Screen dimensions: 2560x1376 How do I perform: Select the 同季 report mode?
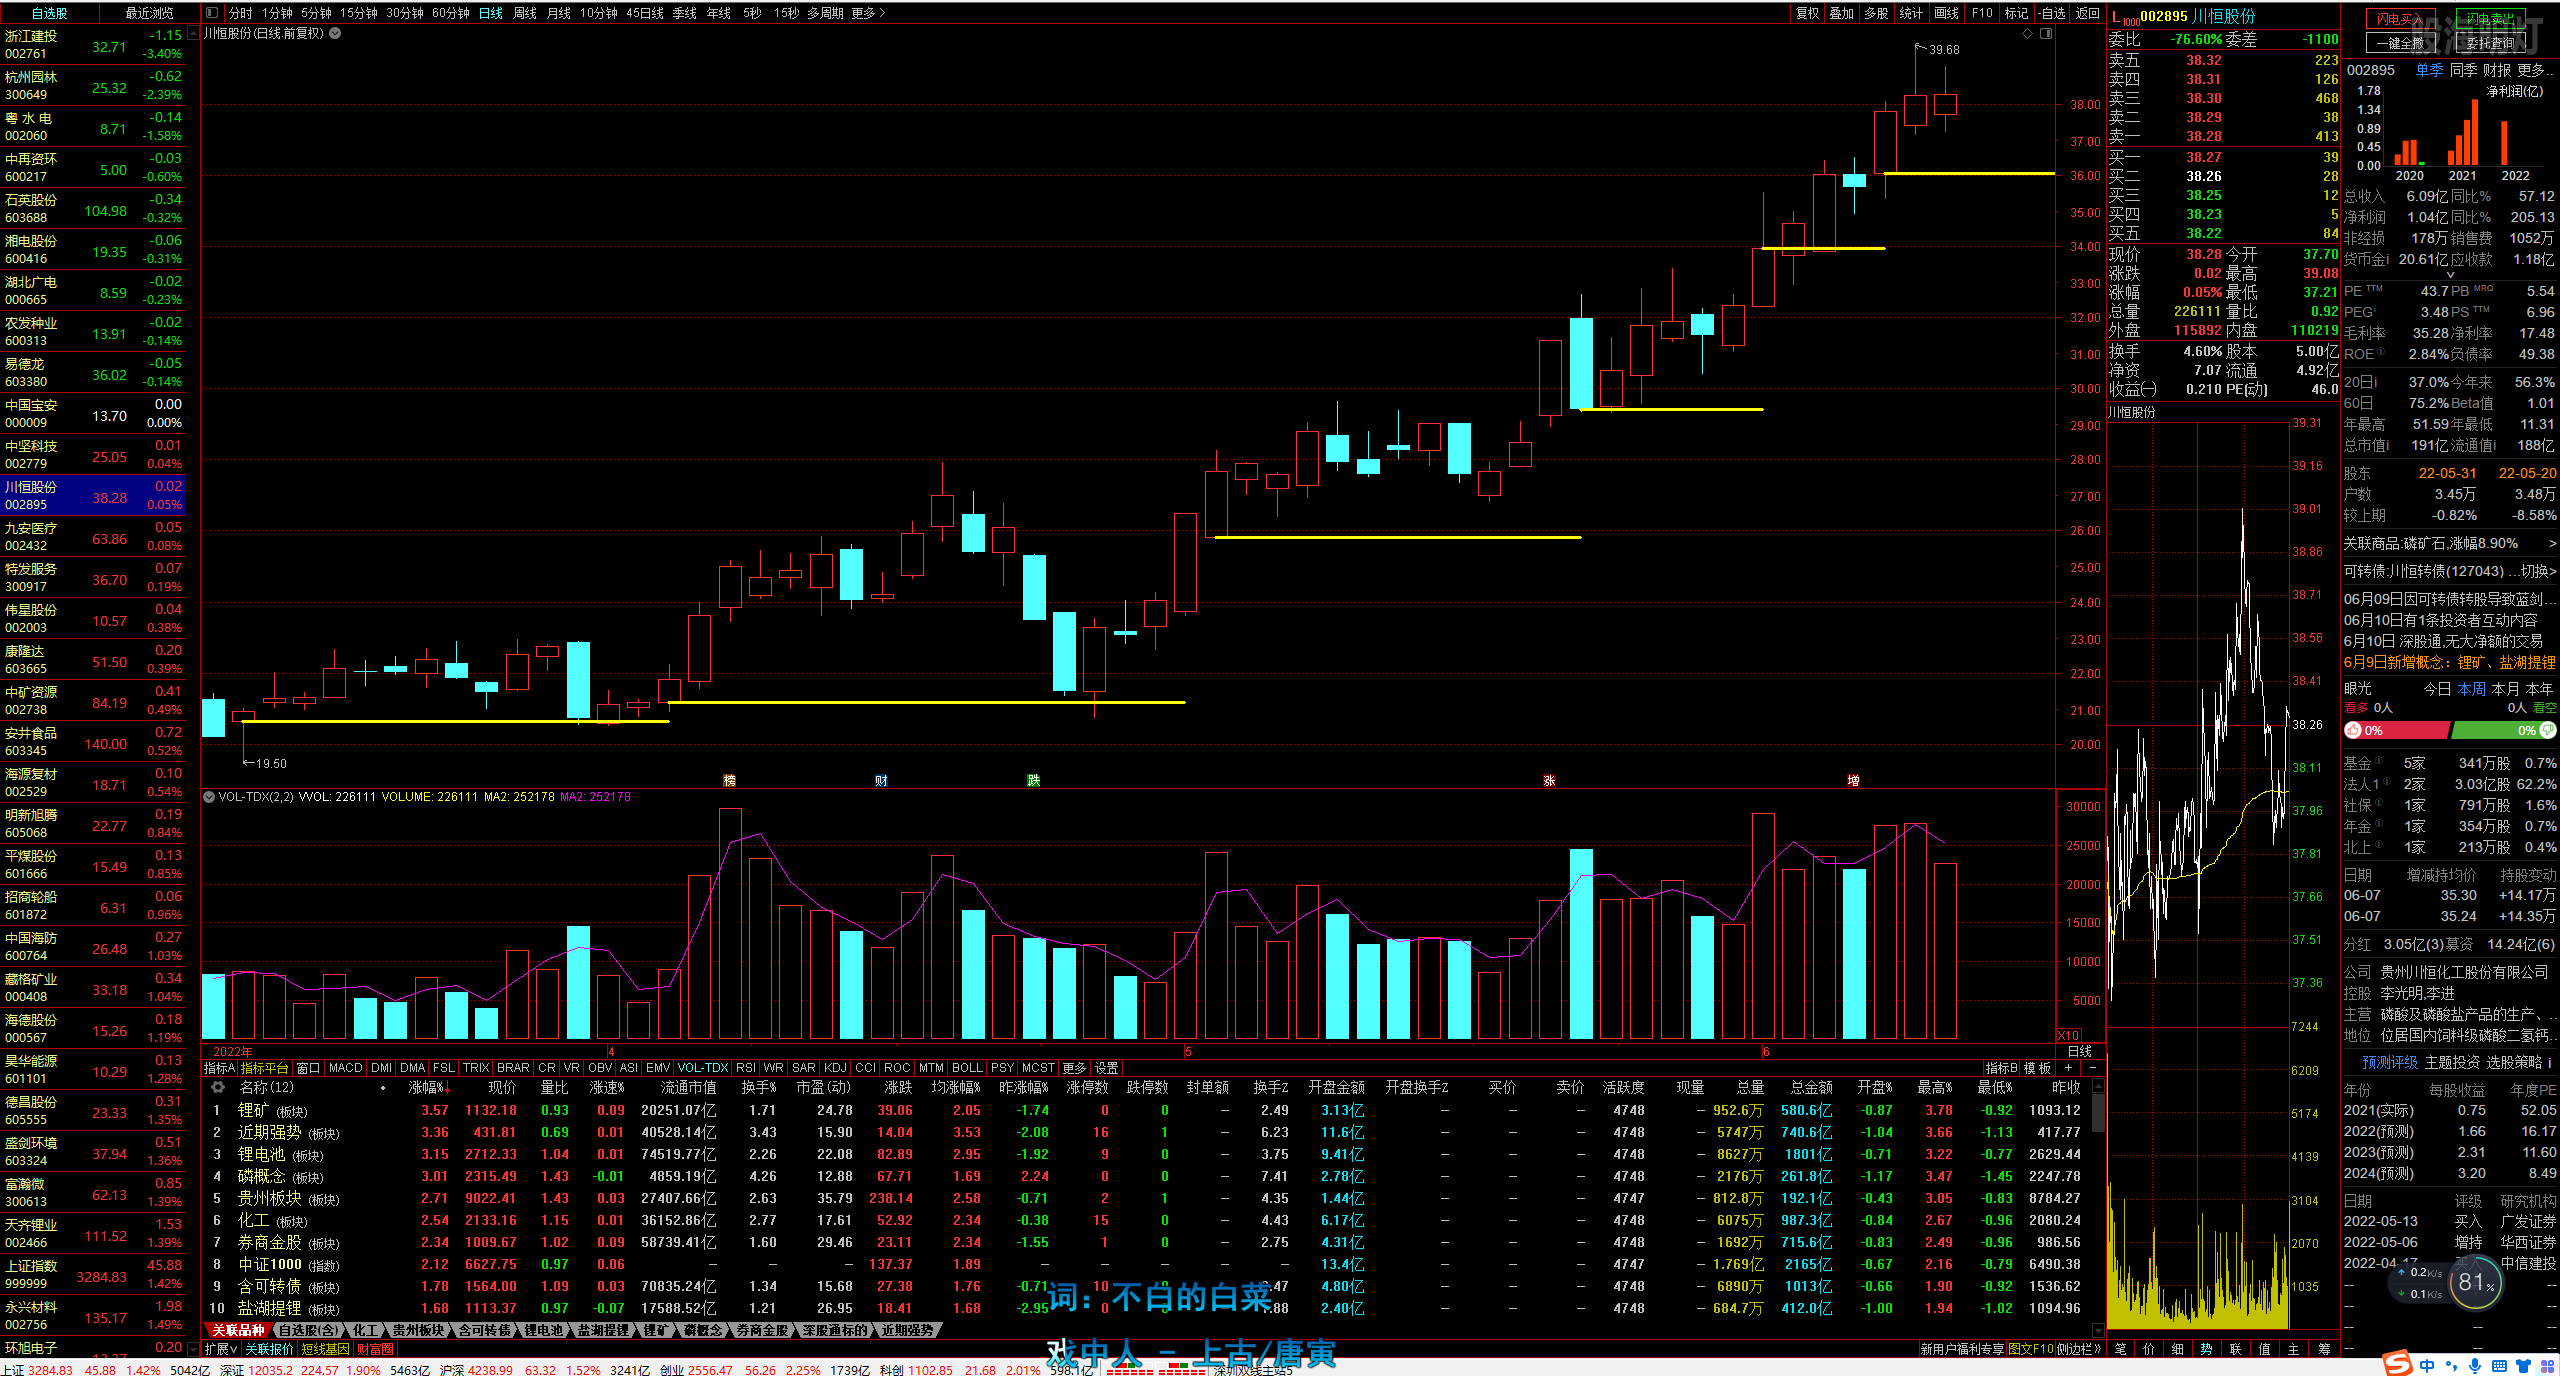tap(2463, 70)
